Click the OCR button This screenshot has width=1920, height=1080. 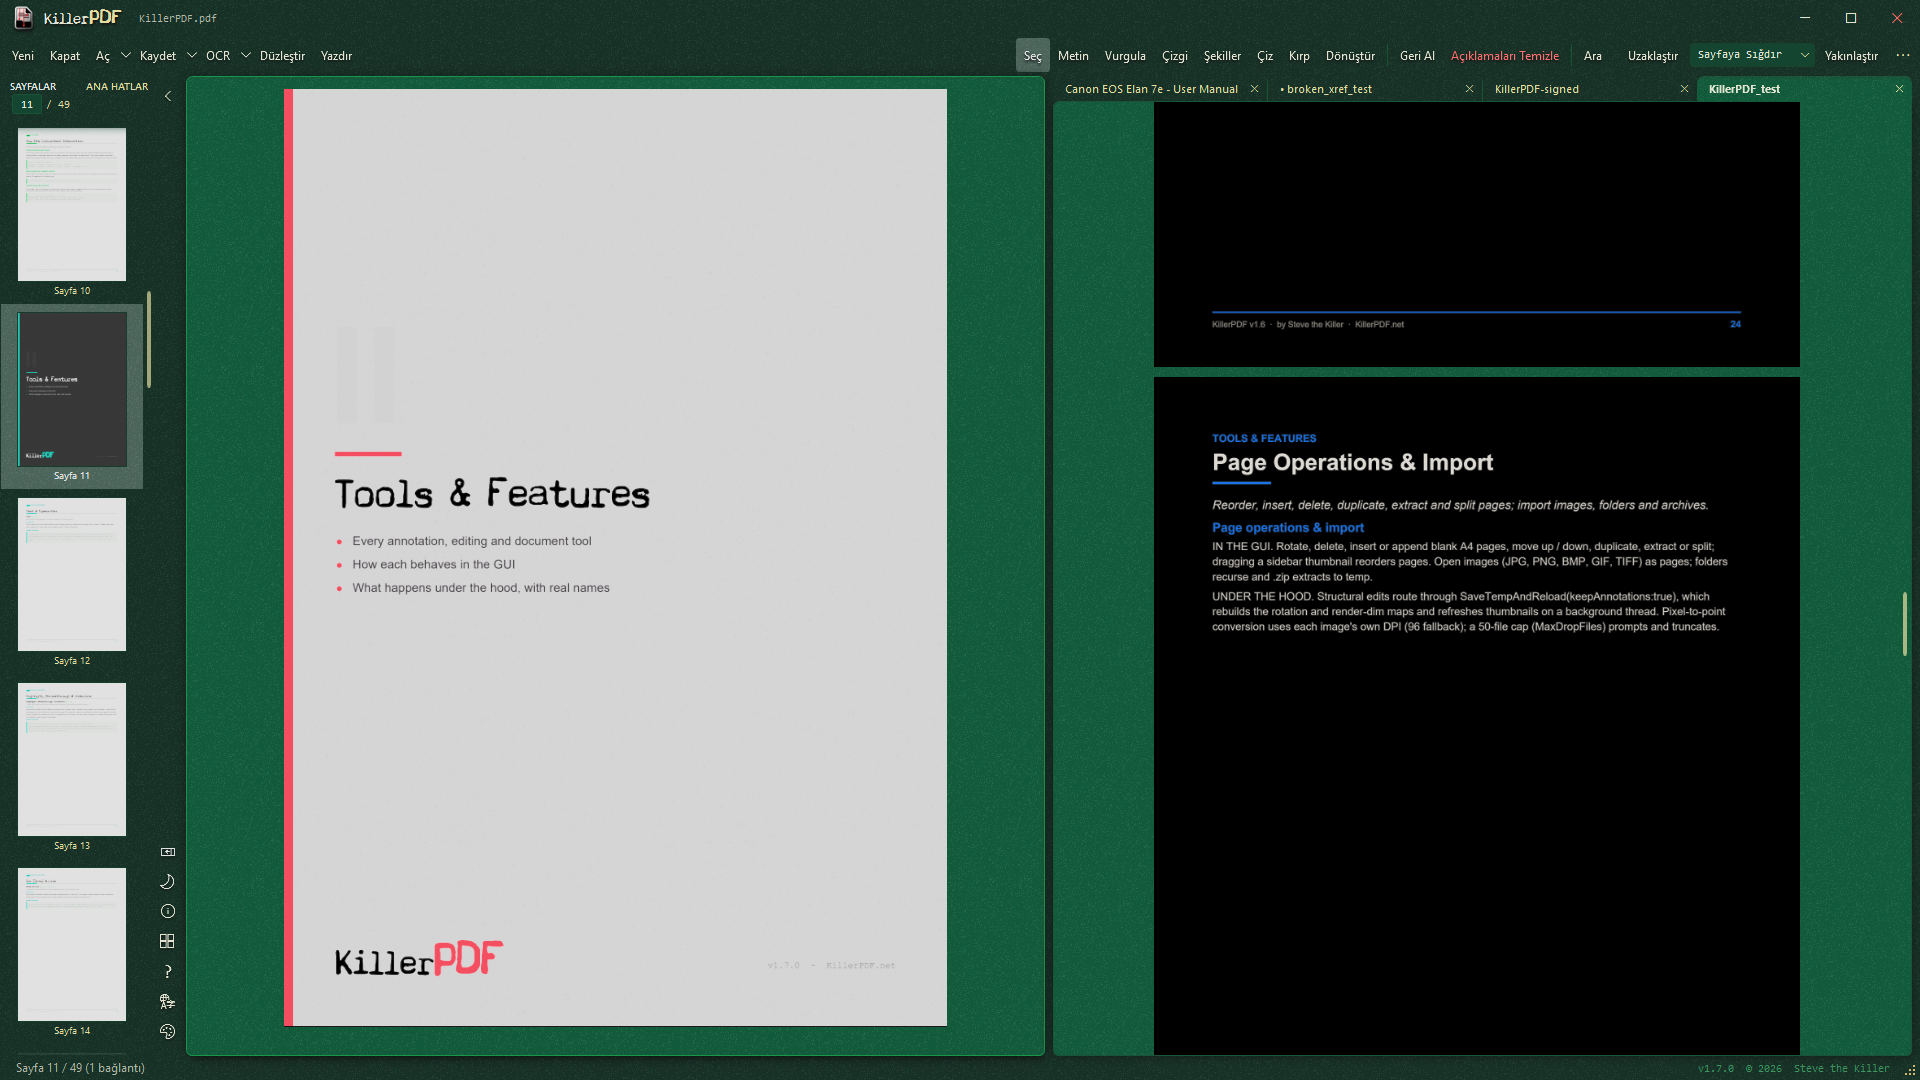(218, 56)
